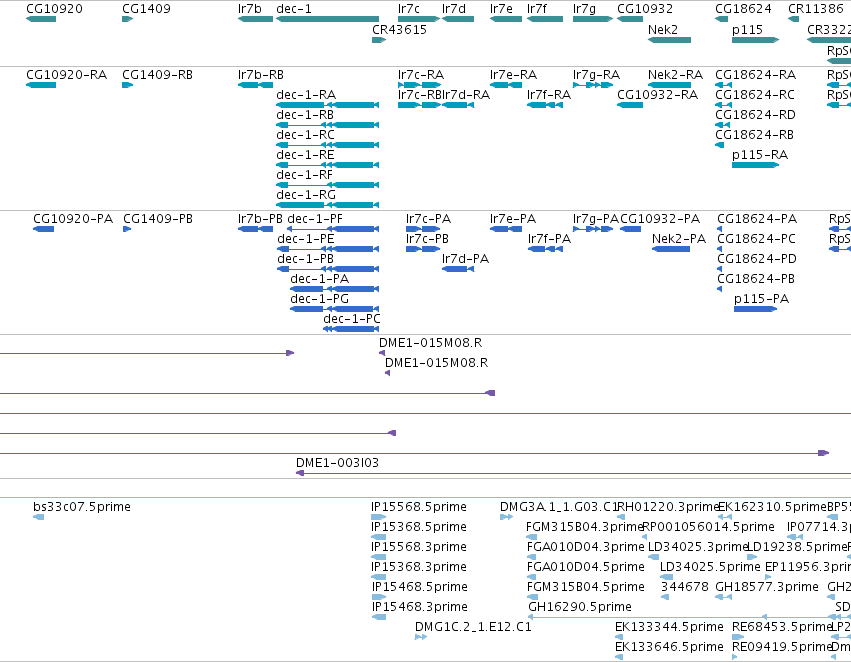Open transcript Ir7c-RA label
The image size is (851, 662).
tap(421, 74)
